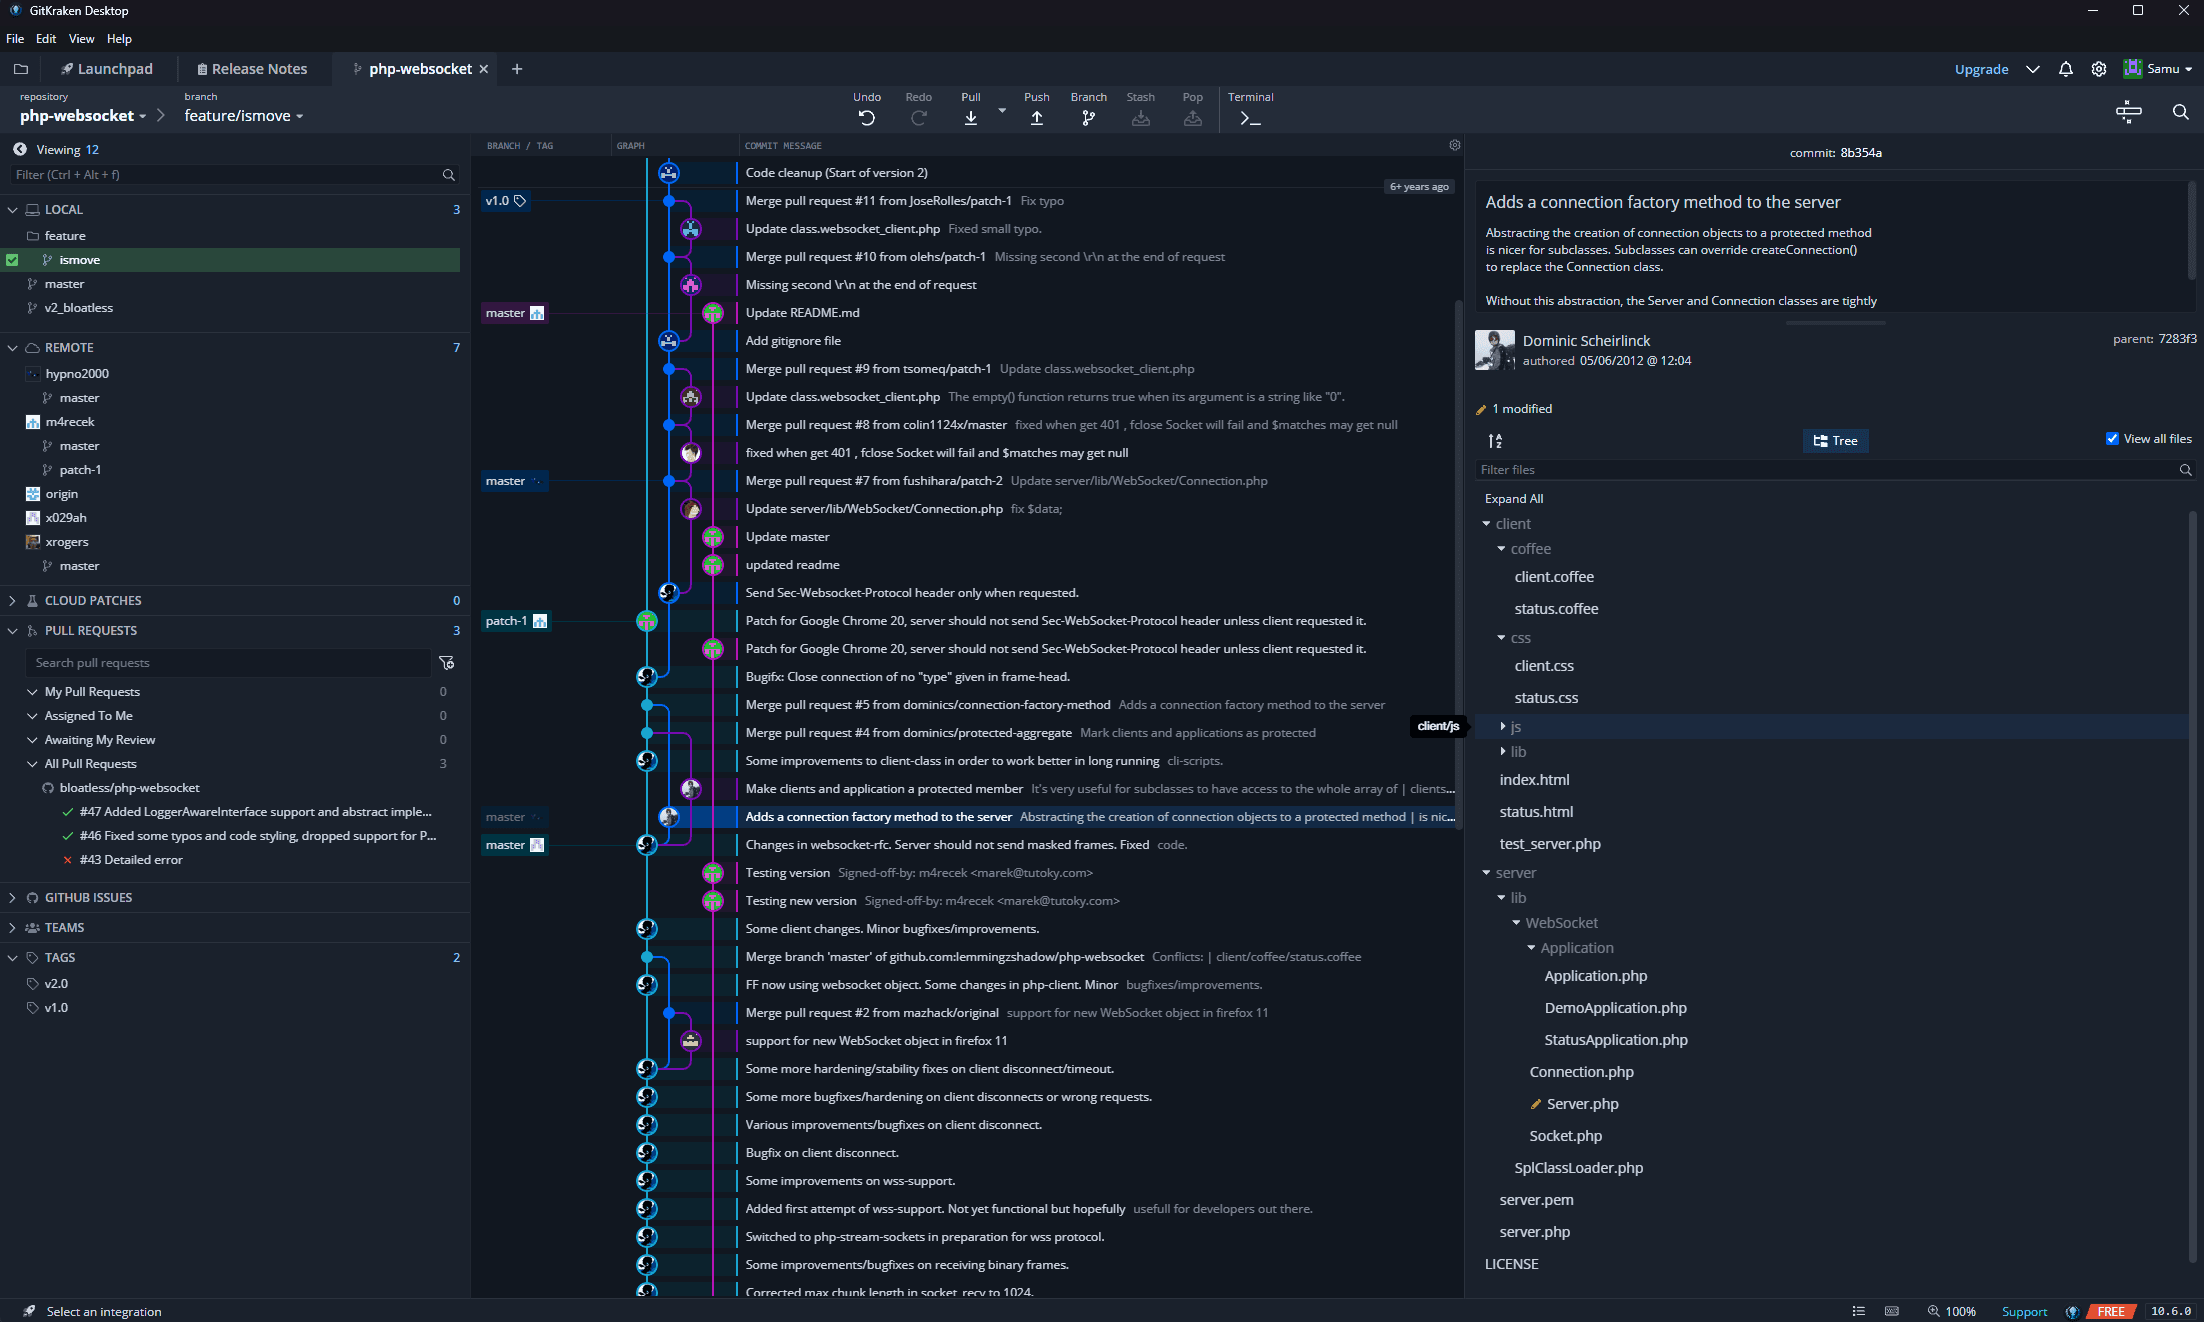Image resolution: width=2204 pixels, height=1322 pixels.
Task: Click the Undo toolbar icon
Action: (x=867, y=118)
